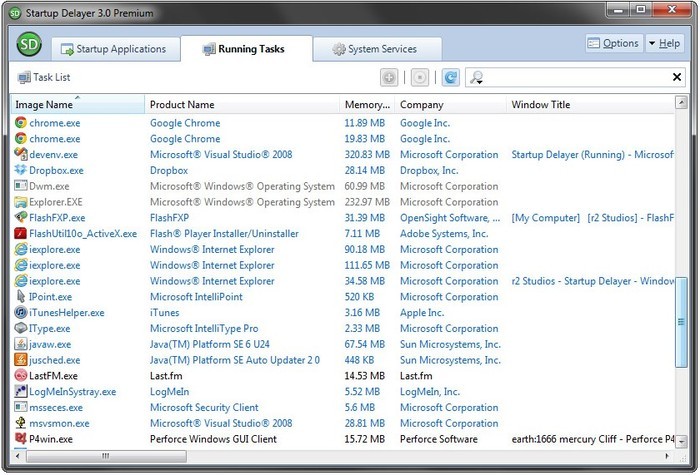
Task: Switch to the Startup Applications tab
Action: click(114, 49)
